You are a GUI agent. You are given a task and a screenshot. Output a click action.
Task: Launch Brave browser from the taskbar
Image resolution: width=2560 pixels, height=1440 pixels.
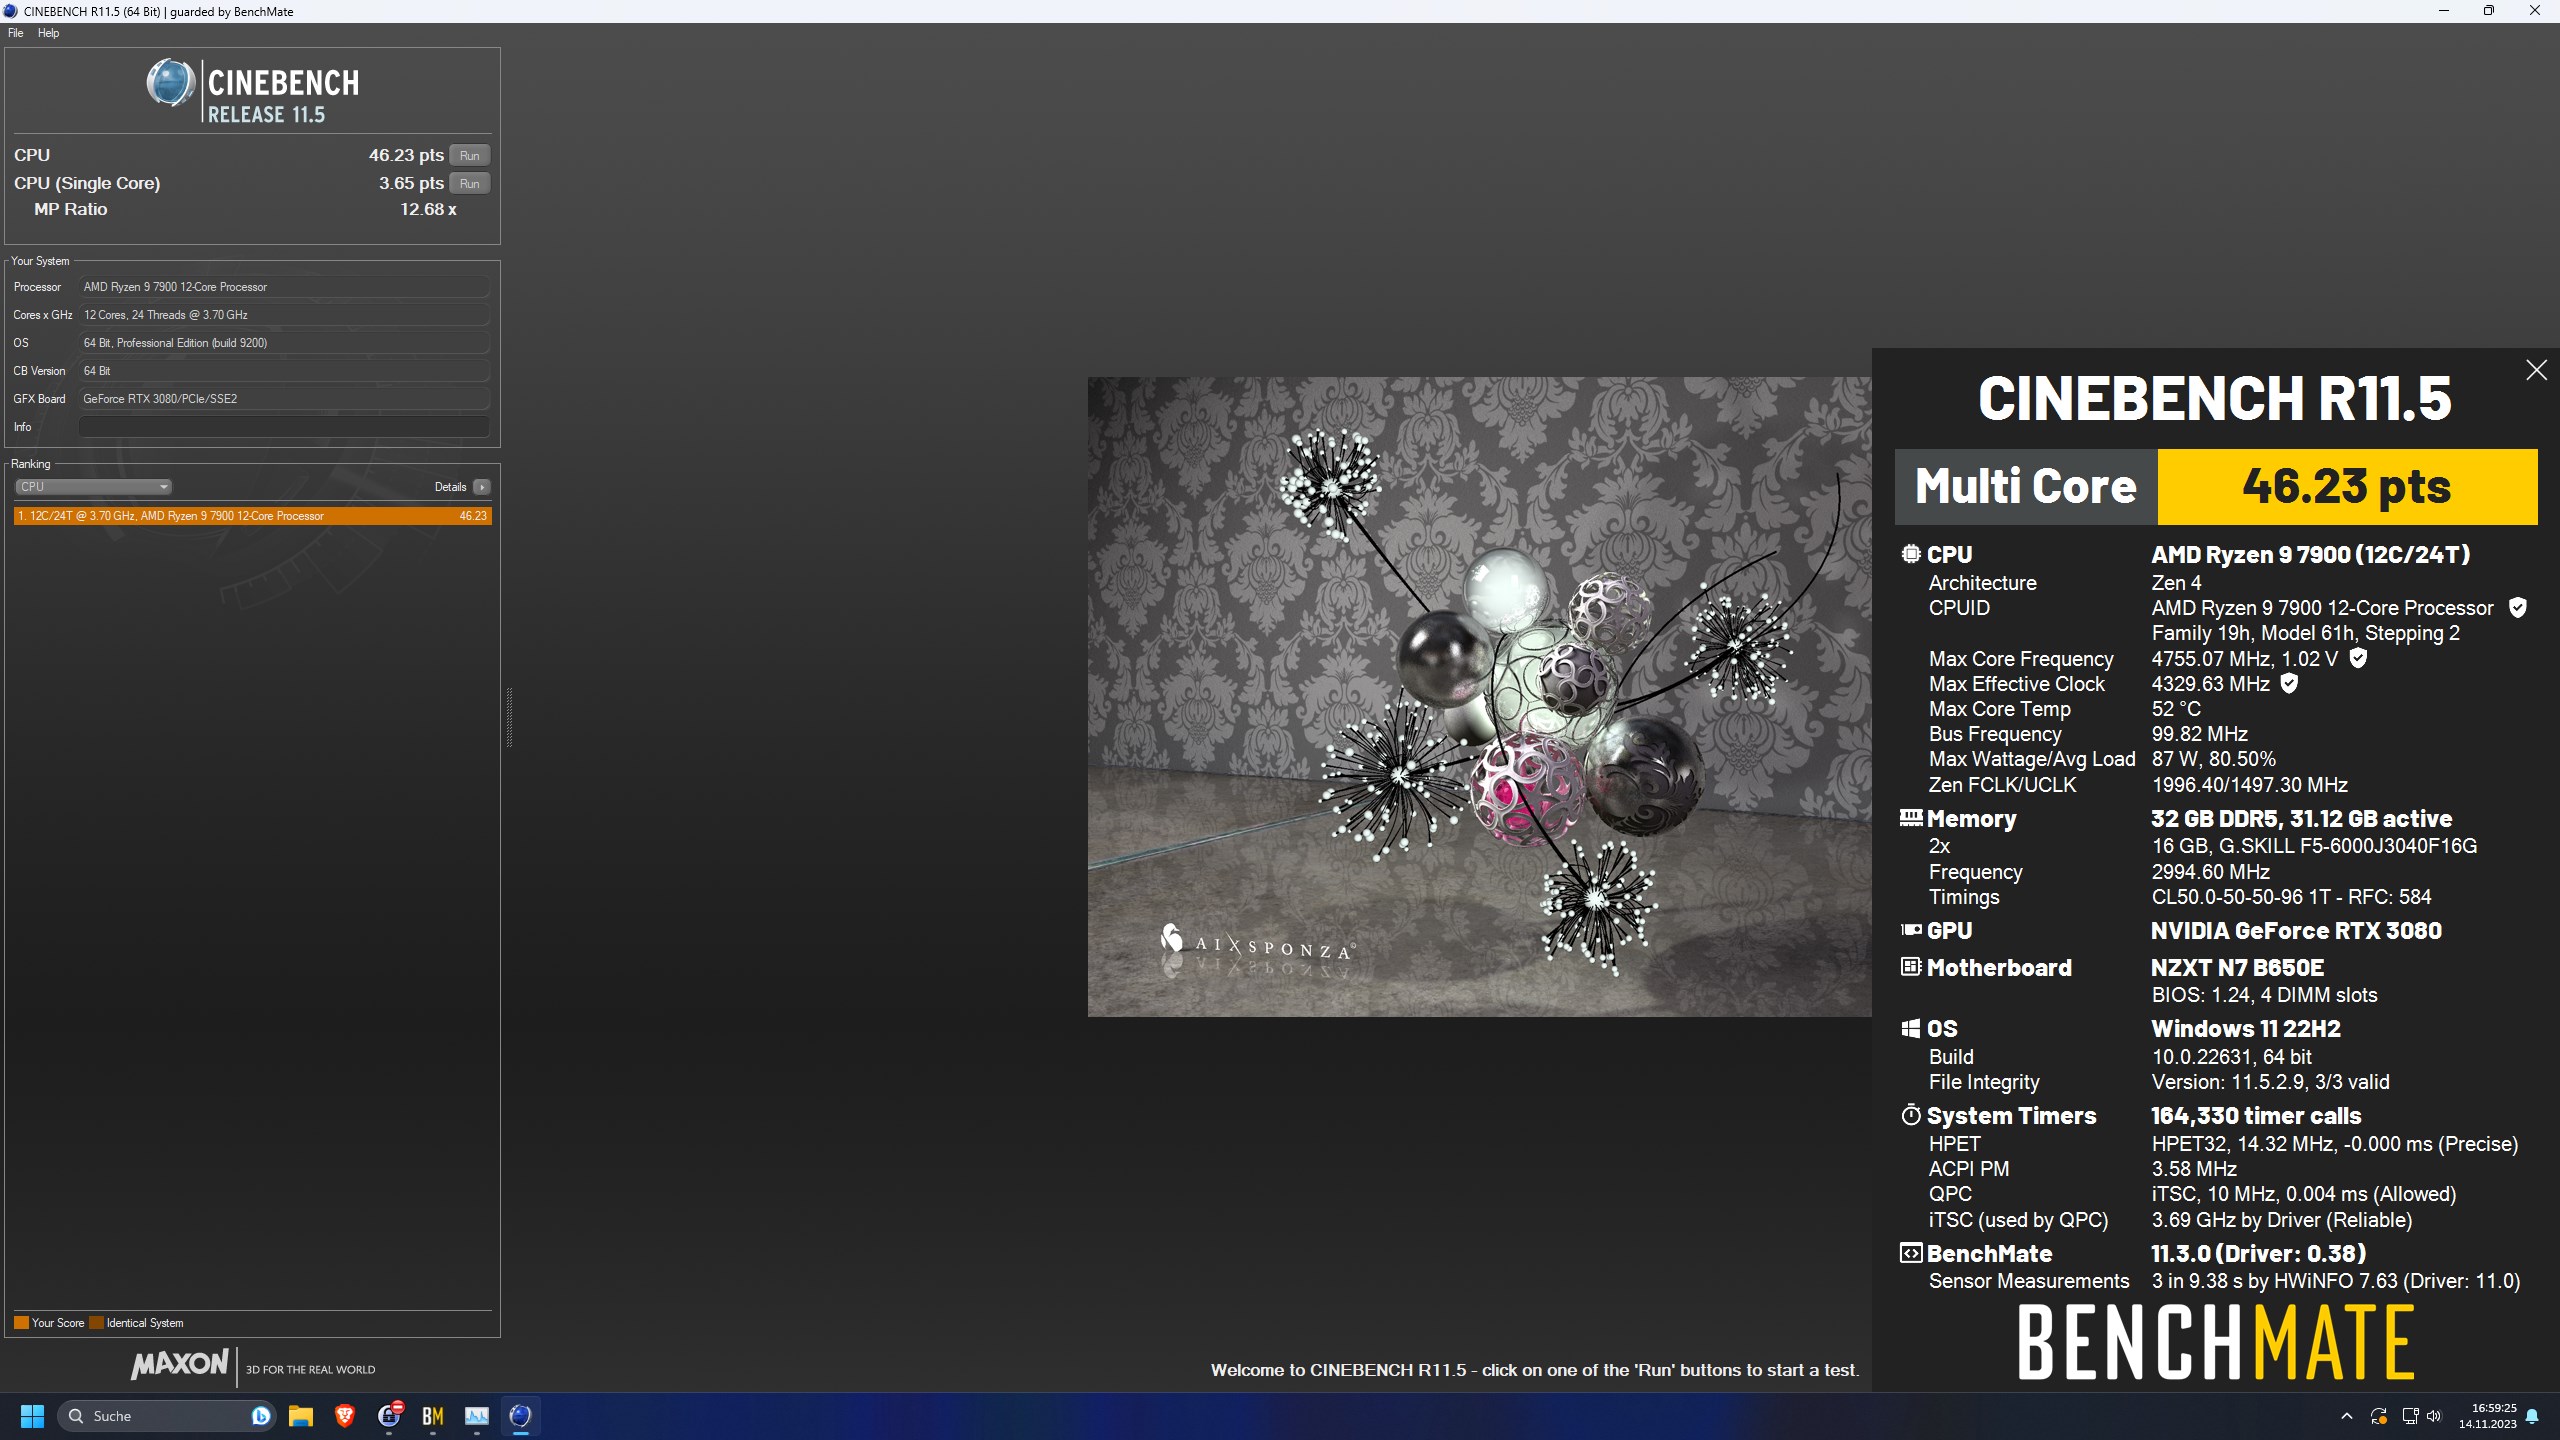(345, 1416)
